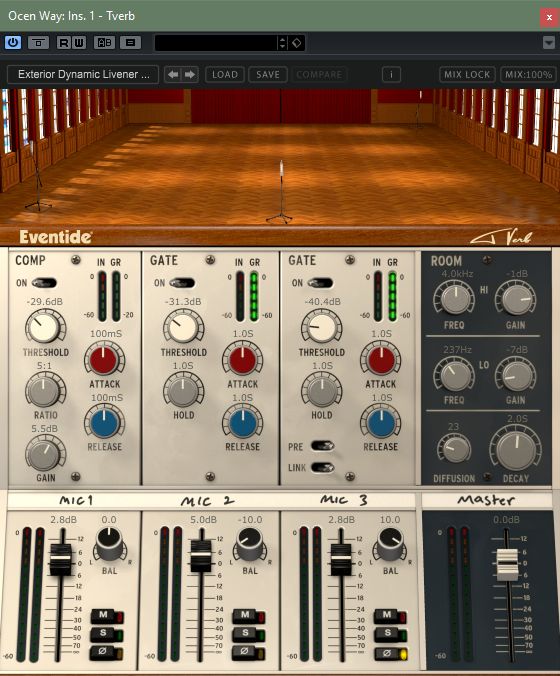Click the Mic 2 BAL knob

(x=250, y=545)
